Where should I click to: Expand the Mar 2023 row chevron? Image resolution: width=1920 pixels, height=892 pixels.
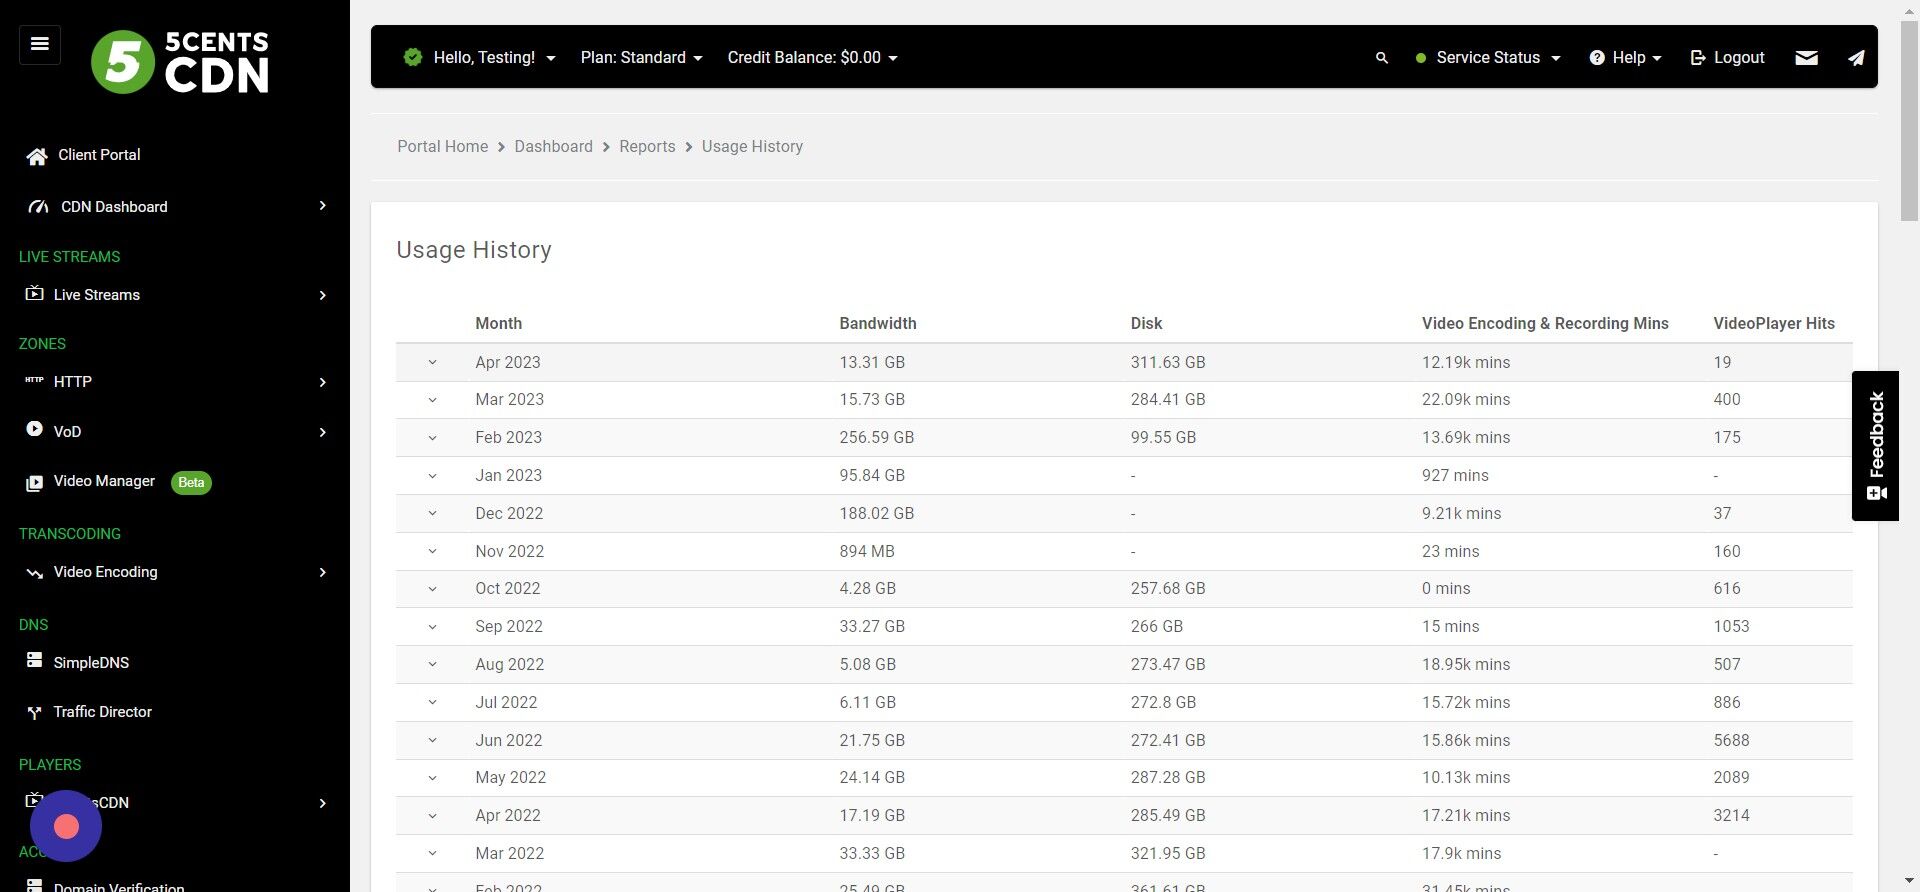pos(433,400)
